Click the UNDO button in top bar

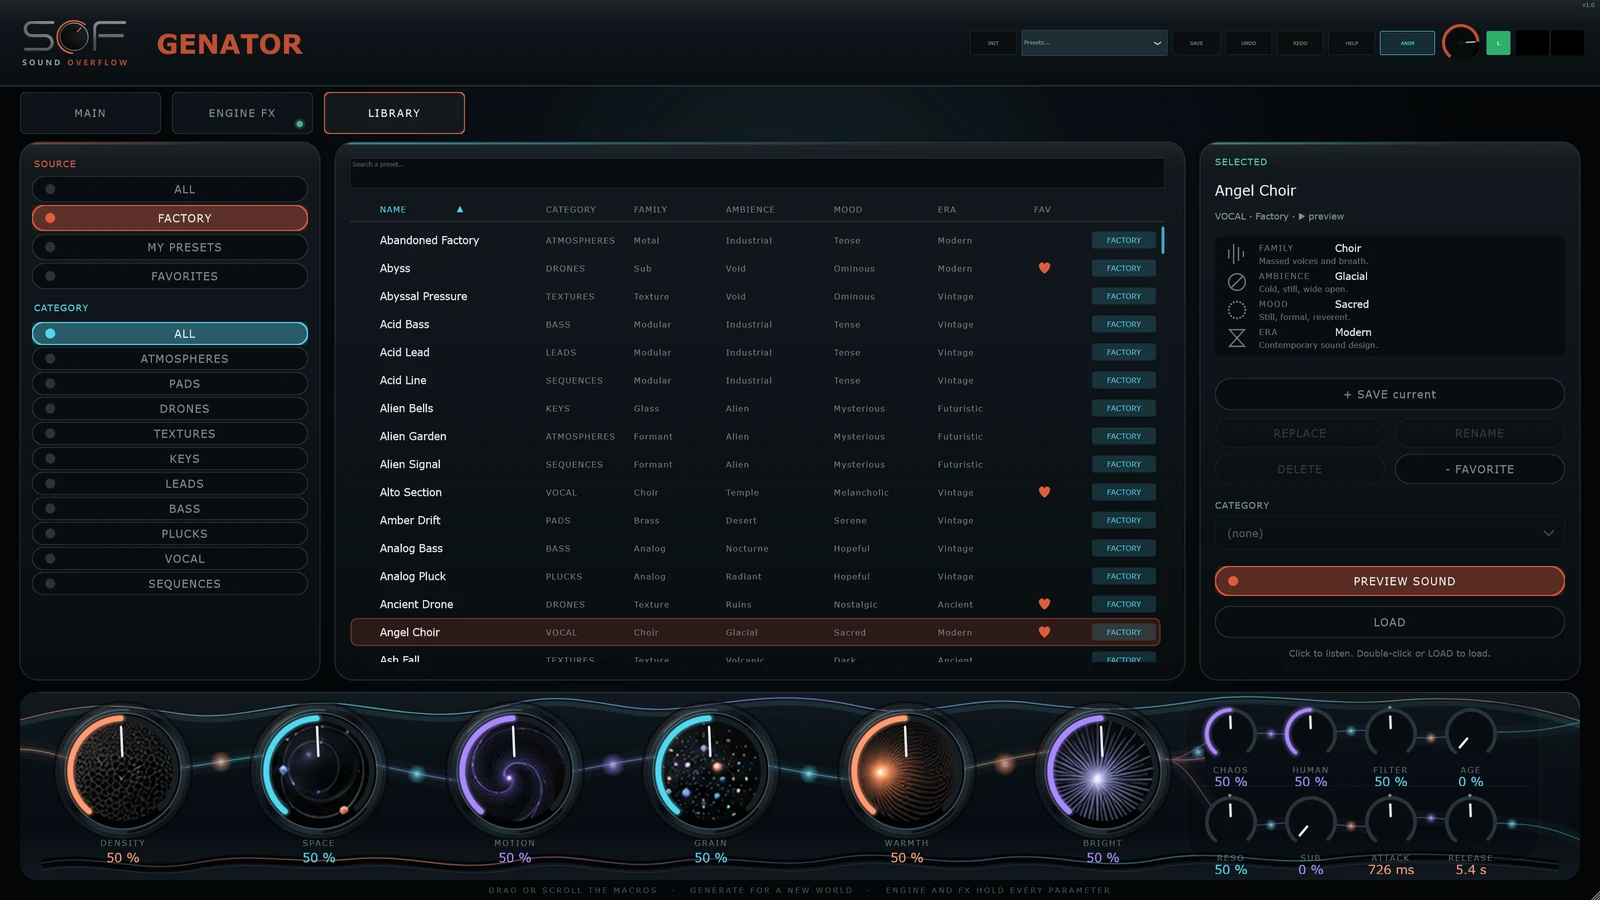[1249, 43]
